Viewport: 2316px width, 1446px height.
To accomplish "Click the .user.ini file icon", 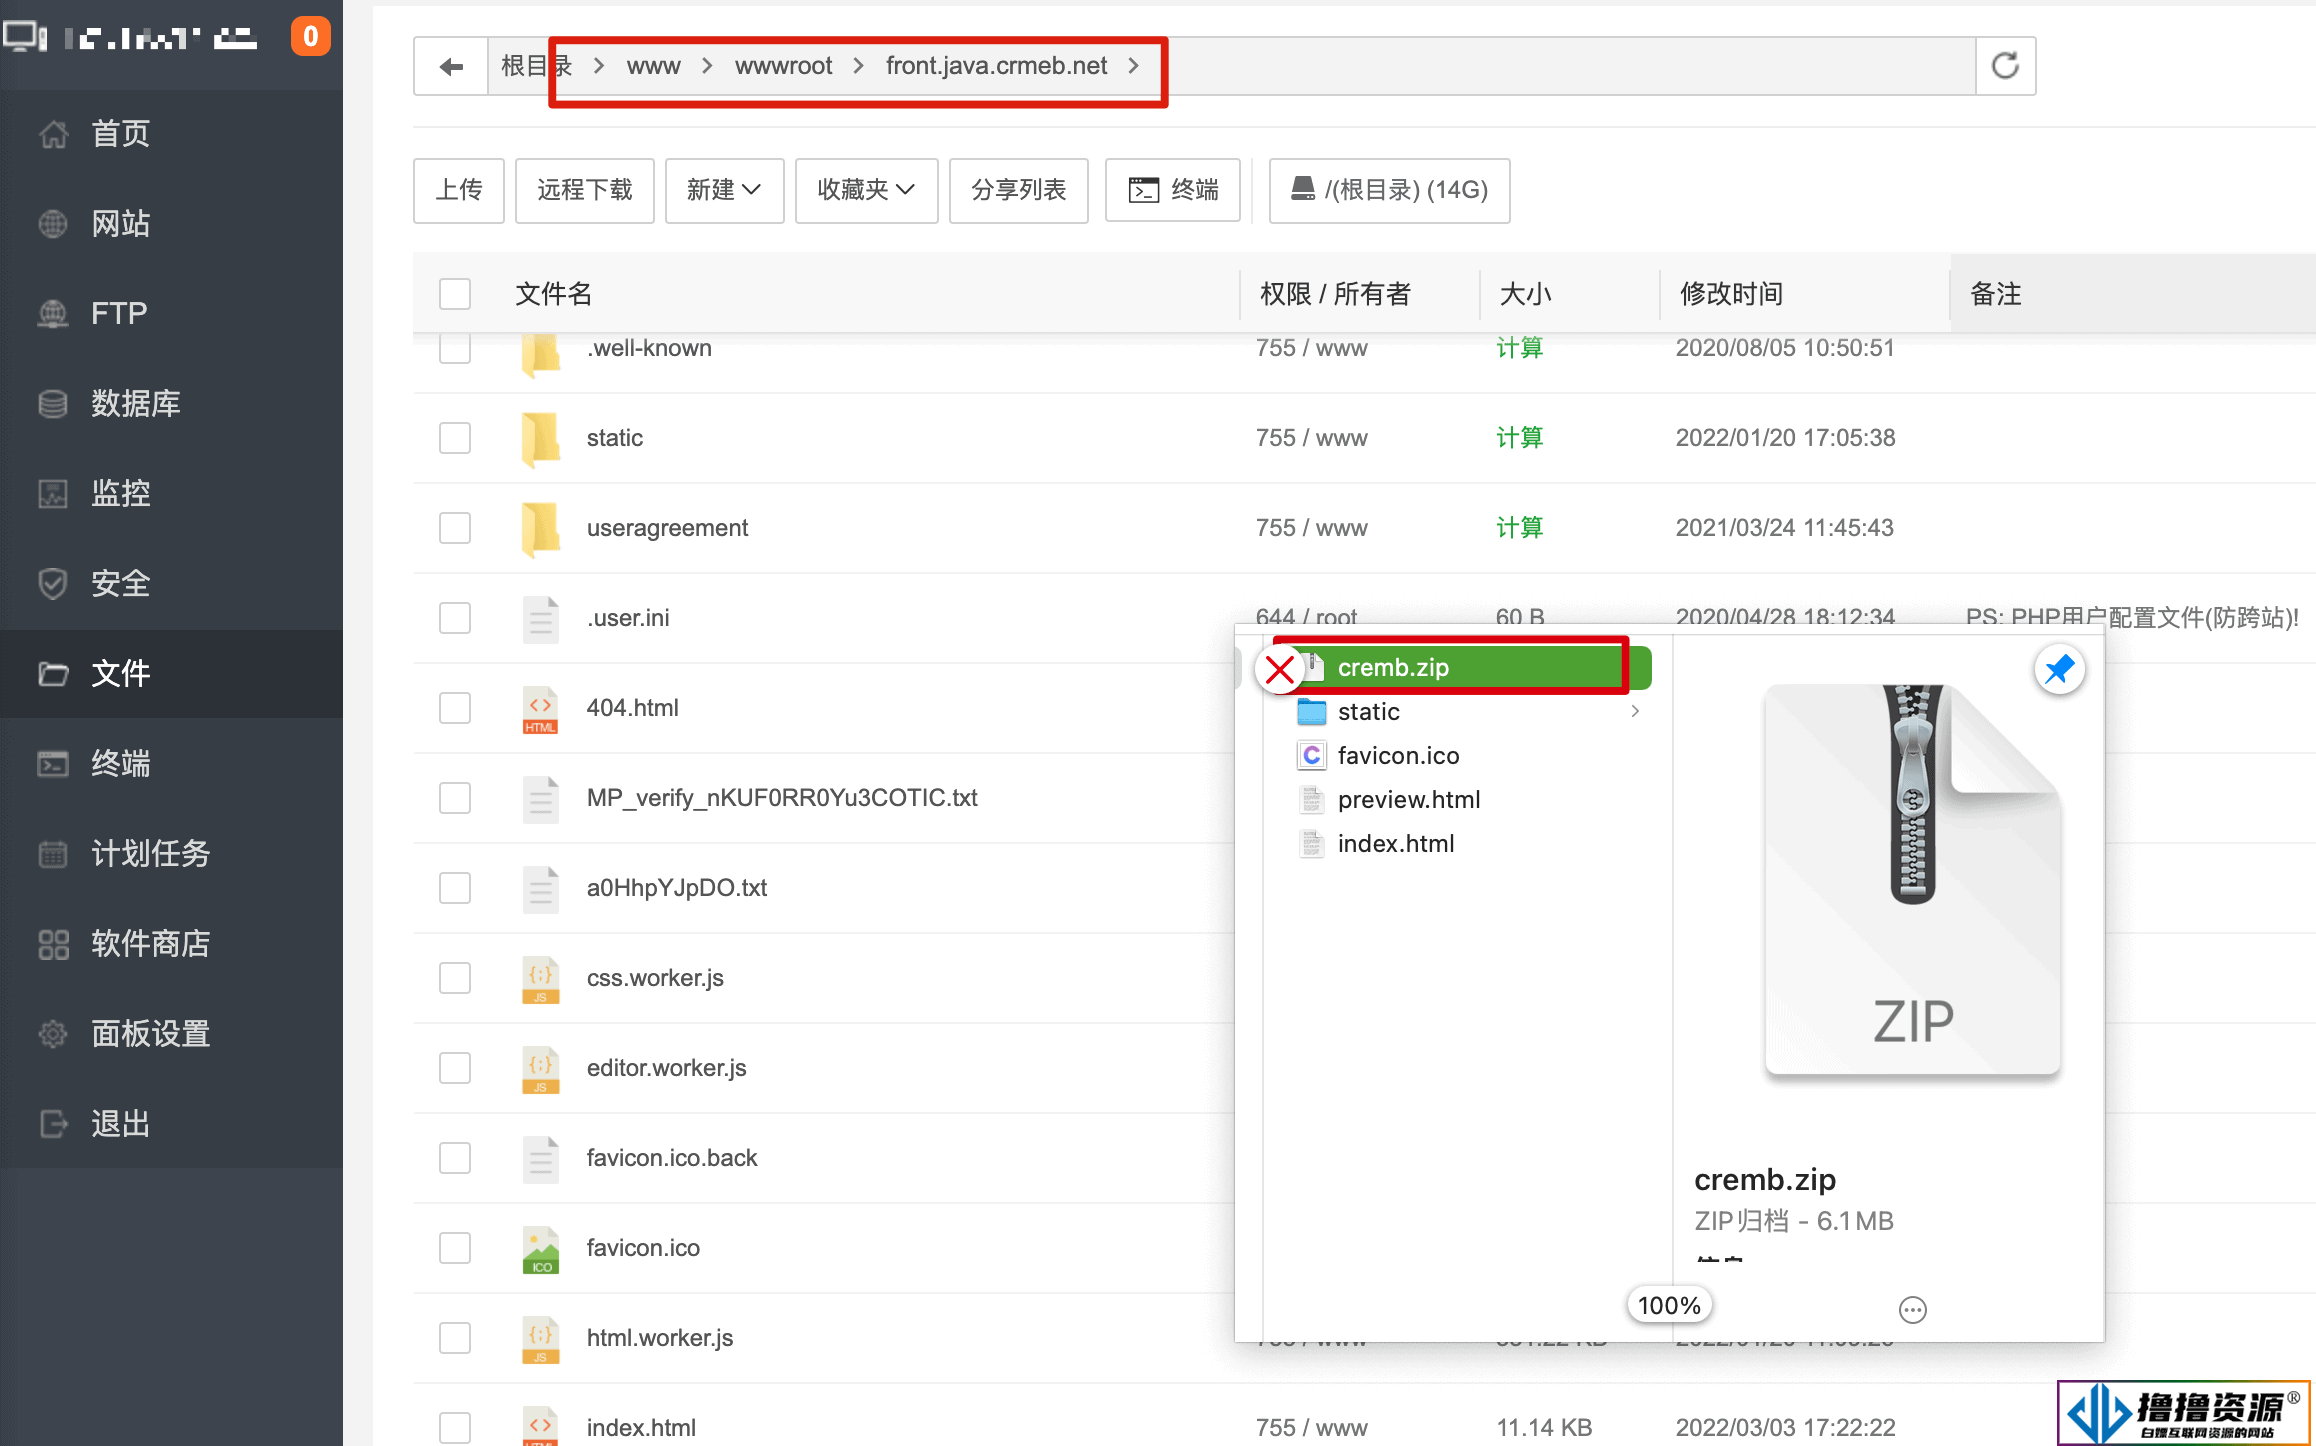I will [x=541, y=618].
